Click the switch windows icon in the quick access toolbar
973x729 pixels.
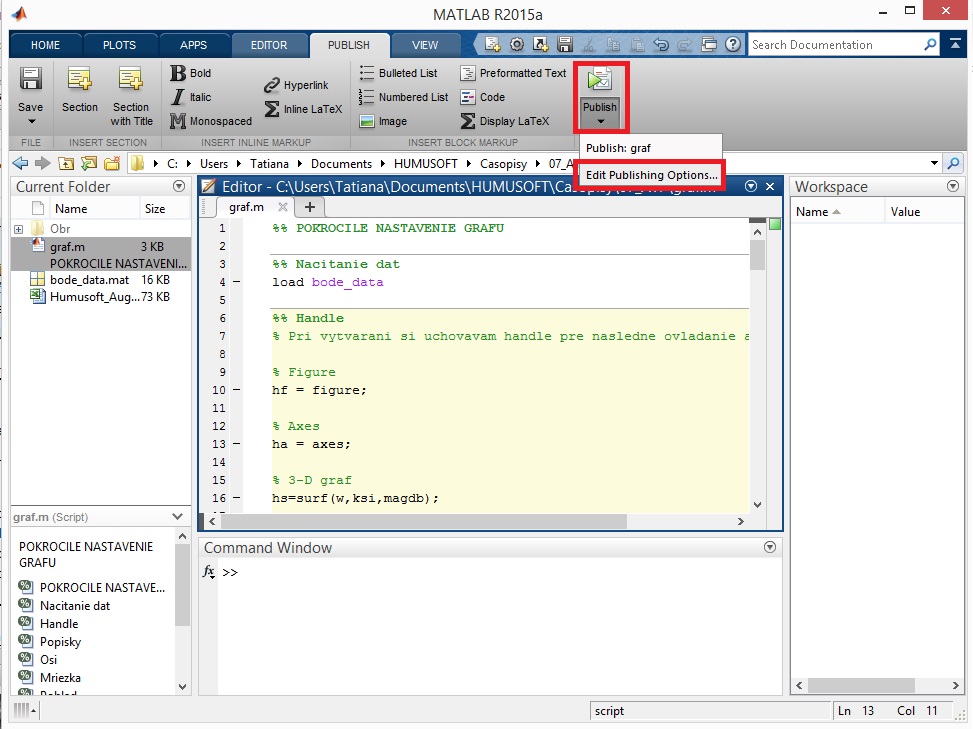(709, 44)
